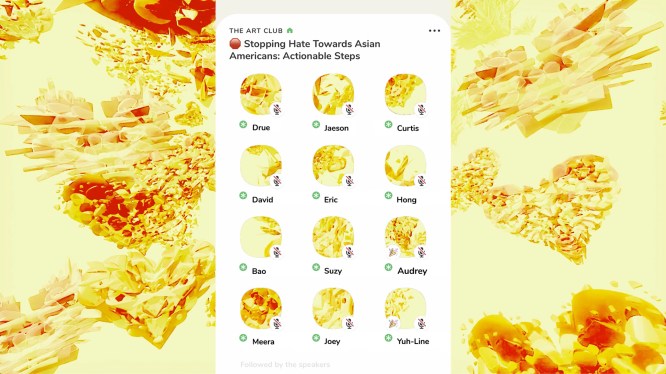Click the Followed by the speakers heading
The height and width of the screenshot is (374, 666).
[285, 364]
